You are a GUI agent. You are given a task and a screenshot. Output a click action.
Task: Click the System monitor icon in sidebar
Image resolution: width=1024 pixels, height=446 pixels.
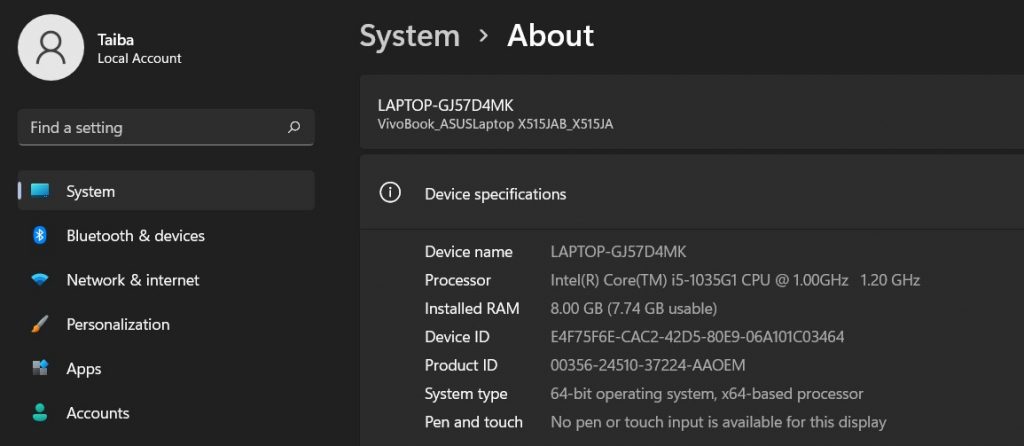tap(40, 191)
